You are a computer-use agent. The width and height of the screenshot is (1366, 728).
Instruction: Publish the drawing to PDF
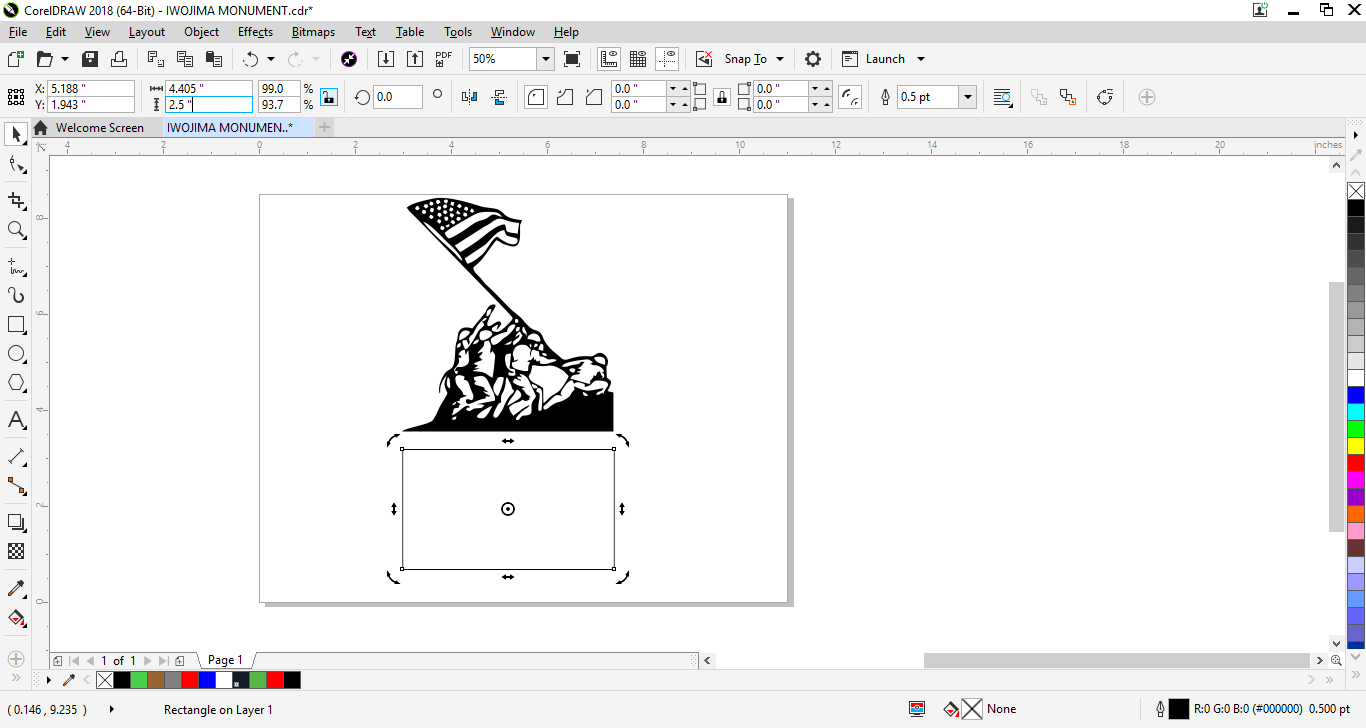pyautogui.click(x=444, y=59)
